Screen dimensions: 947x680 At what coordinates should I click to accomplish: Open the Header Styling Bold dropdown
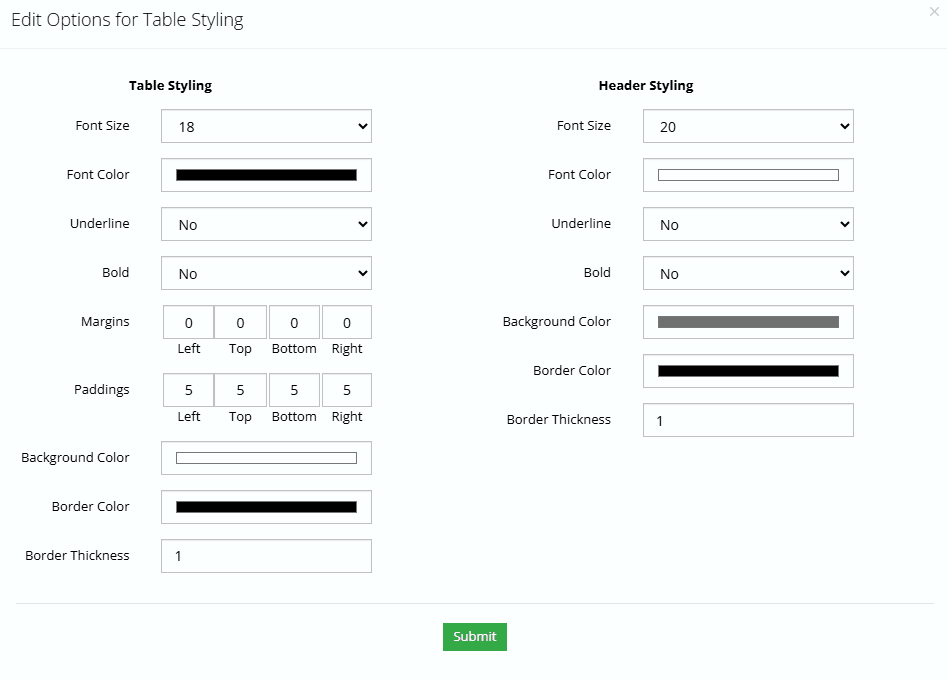click(x=748, y=273)
